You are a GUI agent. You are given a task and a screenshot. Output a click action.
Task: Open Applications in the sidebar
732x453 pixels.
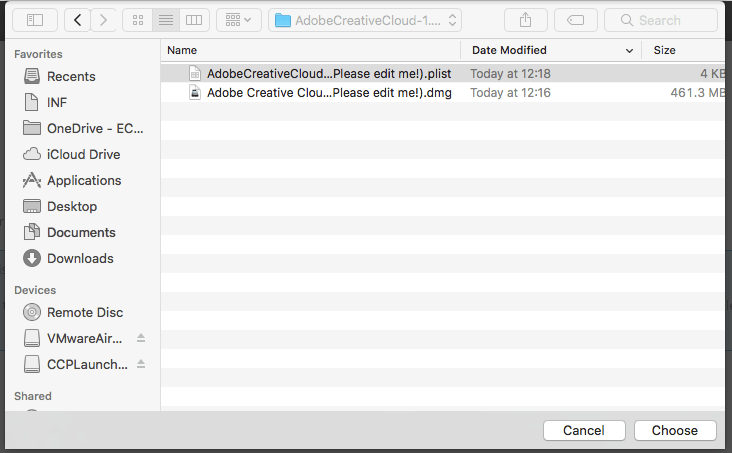[x=84, y=180]
